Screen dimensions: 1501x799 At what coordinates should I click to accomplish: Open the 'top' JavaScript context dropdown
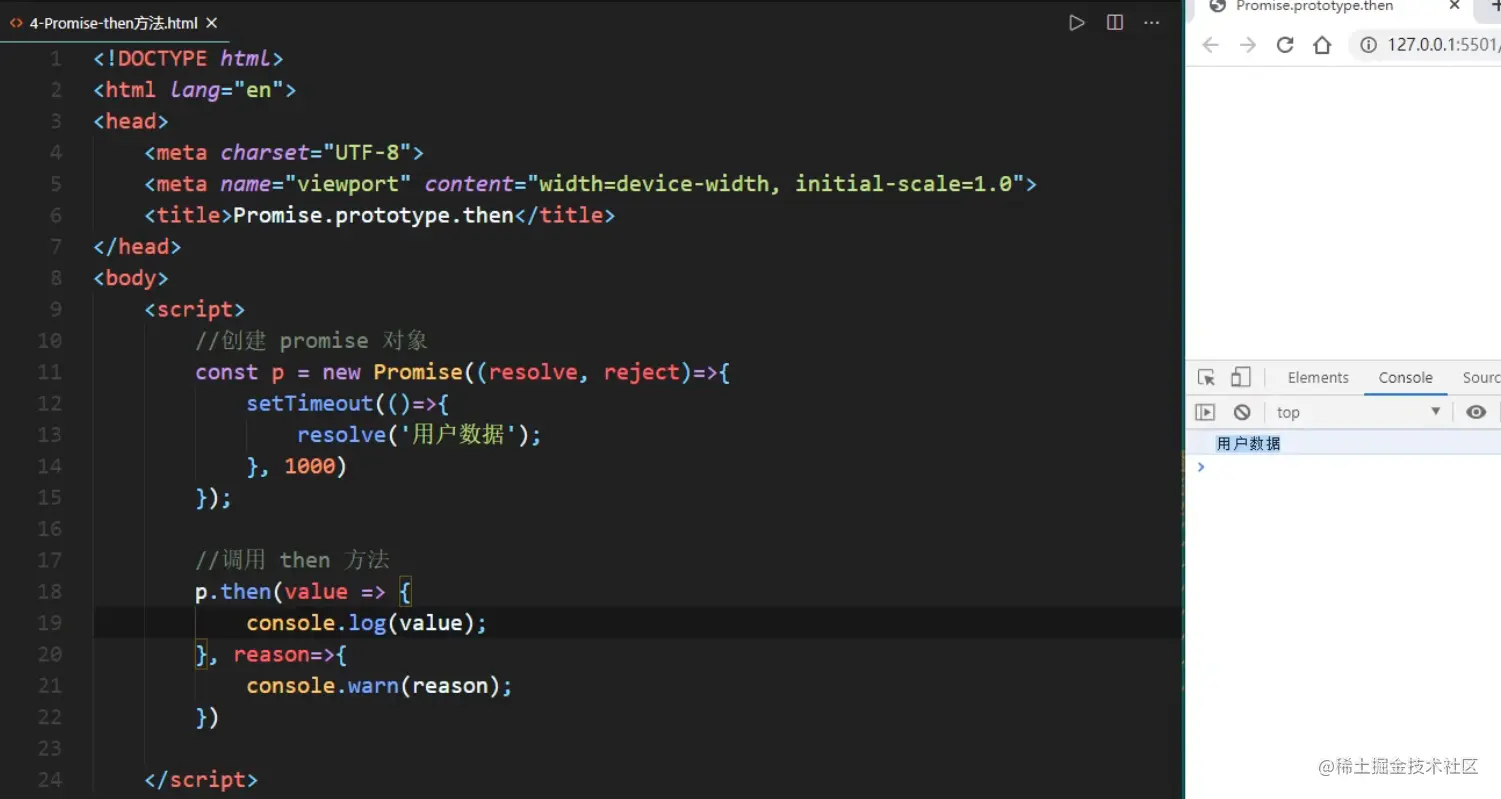(x=1358, y=412)
